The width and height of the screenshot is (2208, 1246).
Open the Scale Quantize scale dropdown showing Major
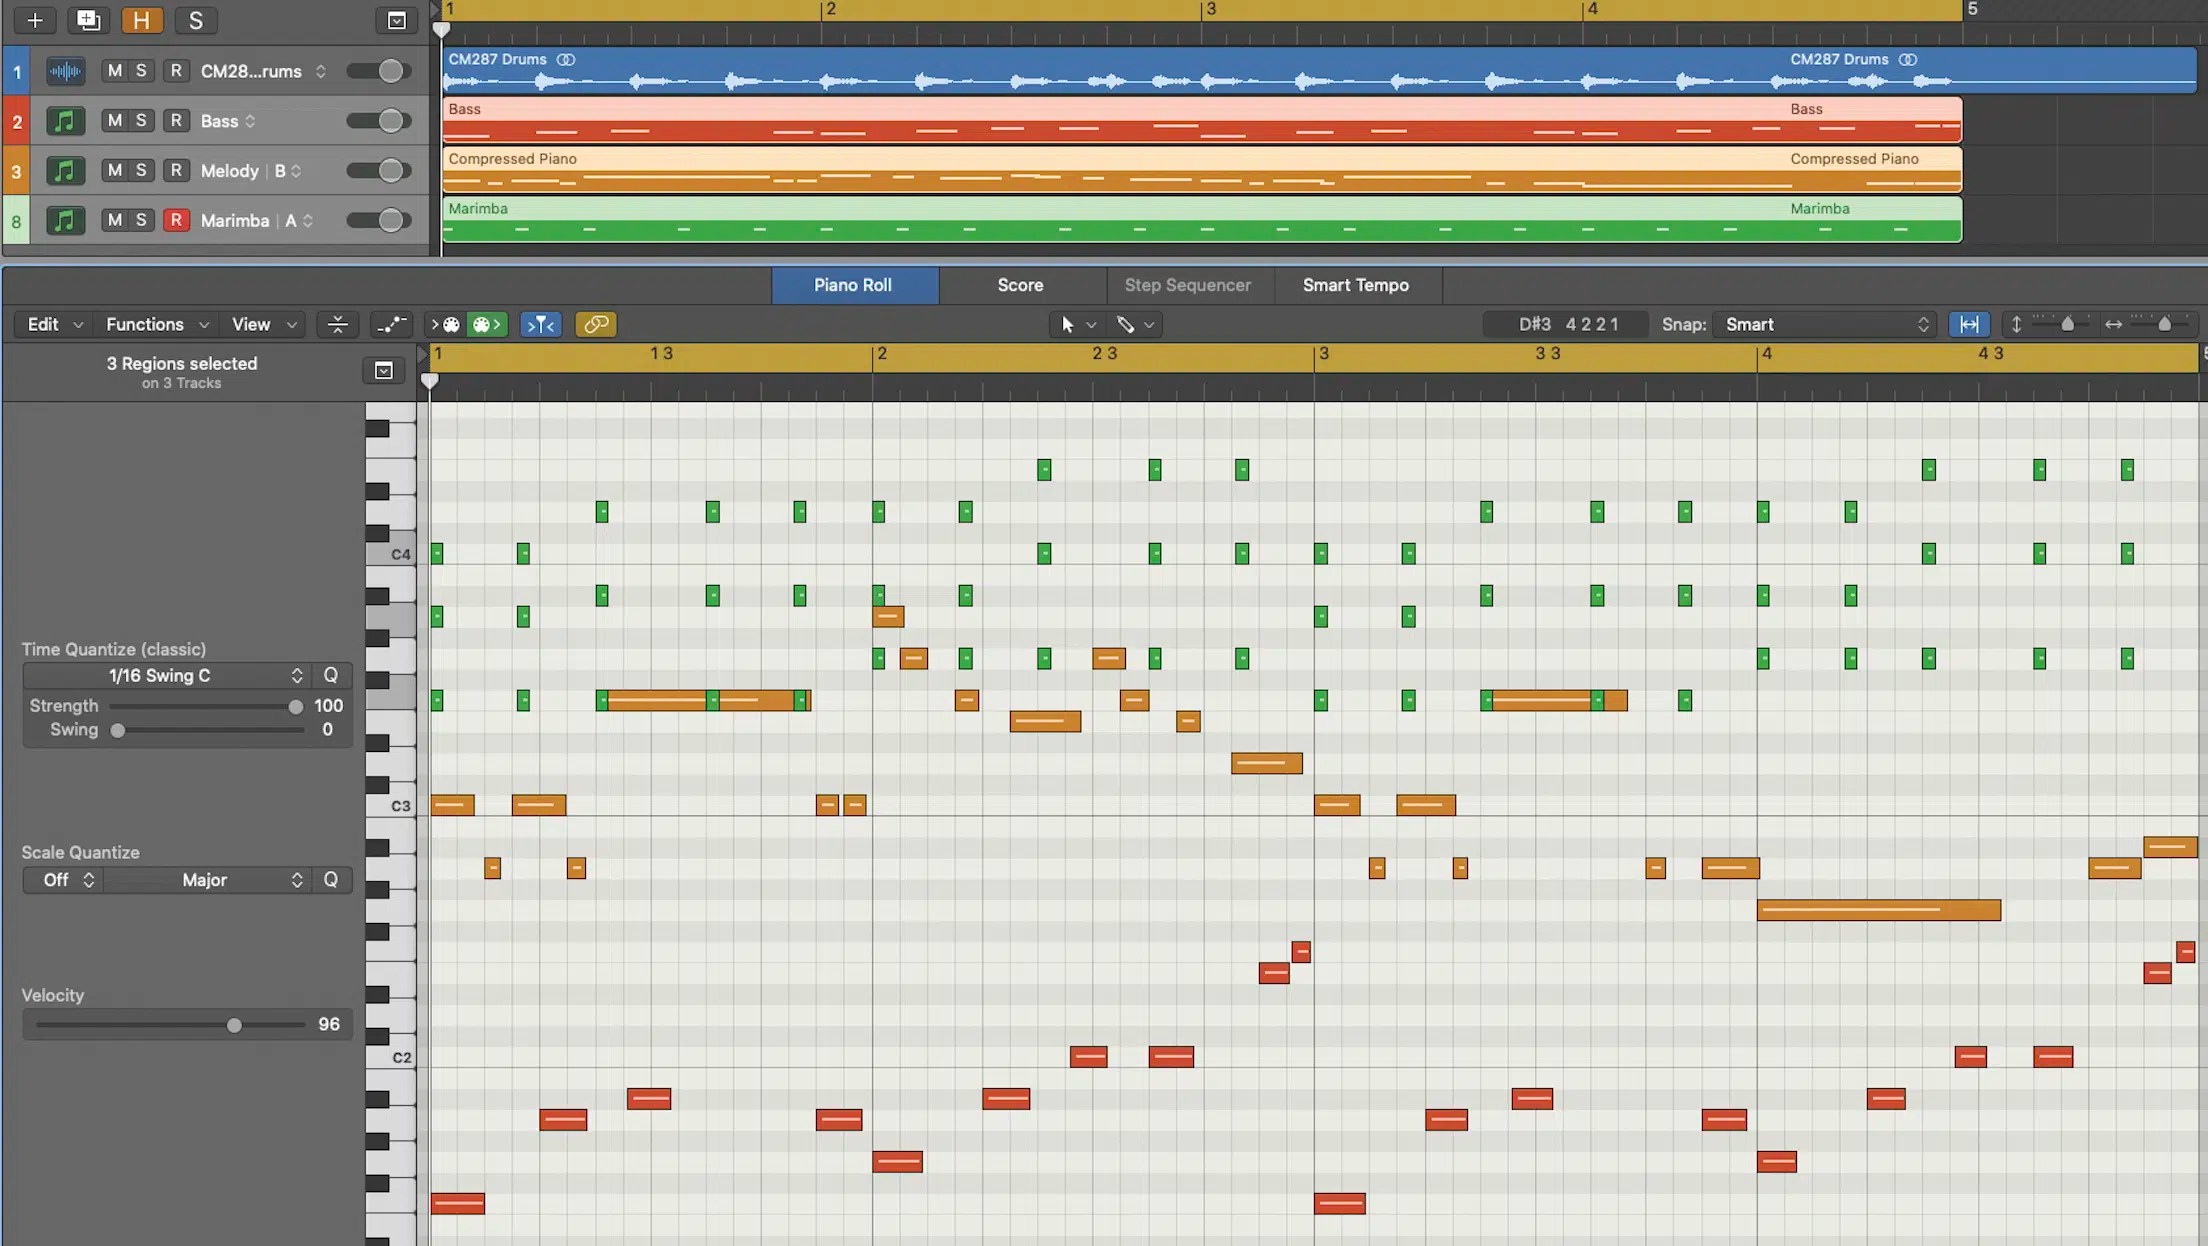pyautogui.click(x=205, y=880)
